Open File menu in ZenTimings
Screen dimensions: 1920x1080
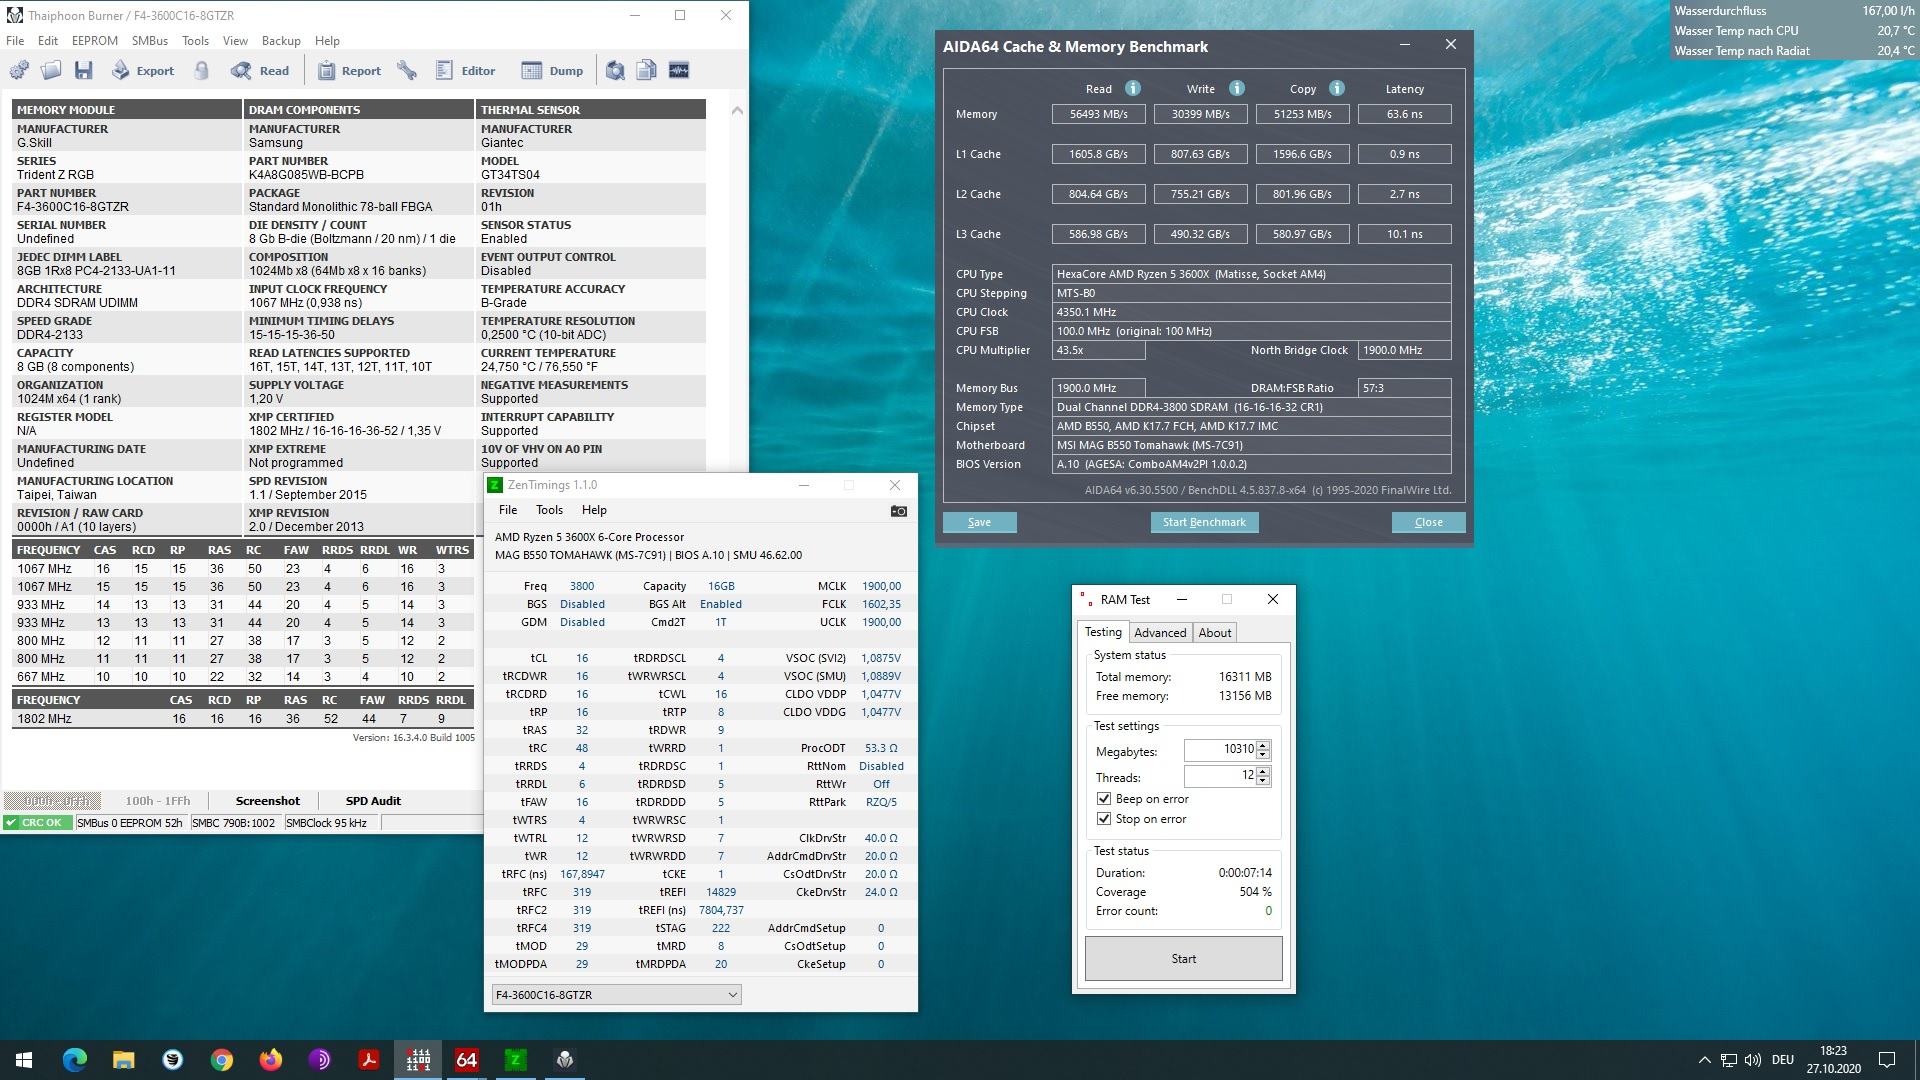508,510
